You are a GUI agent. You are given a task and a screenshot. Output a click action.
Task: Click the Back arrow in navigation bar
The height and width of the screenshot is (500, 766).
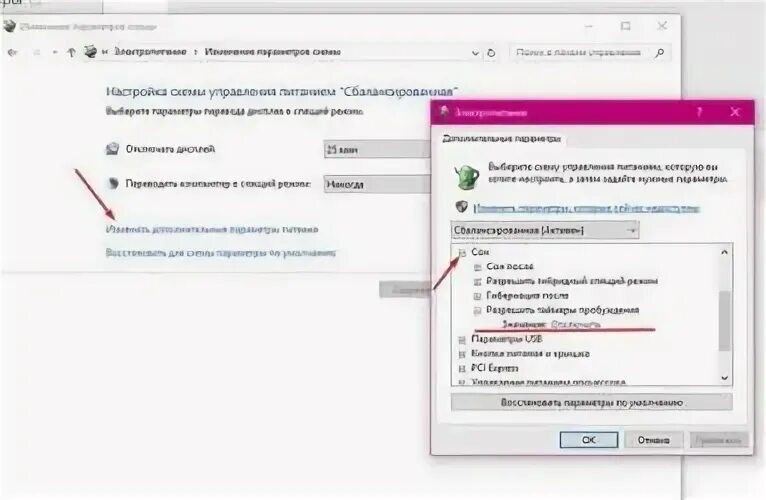[x=13, y=52]
